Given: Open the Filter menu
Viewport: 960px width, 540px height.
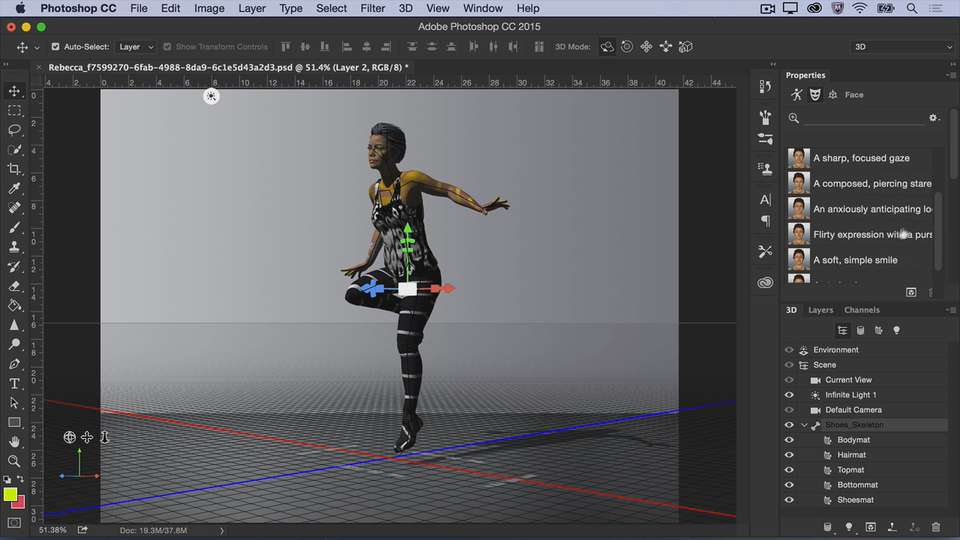Looking at the screenshot, I should (372, 9).
